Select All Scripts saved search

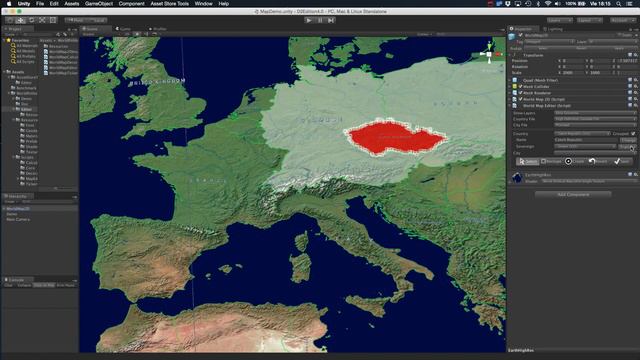pos(22,62)
